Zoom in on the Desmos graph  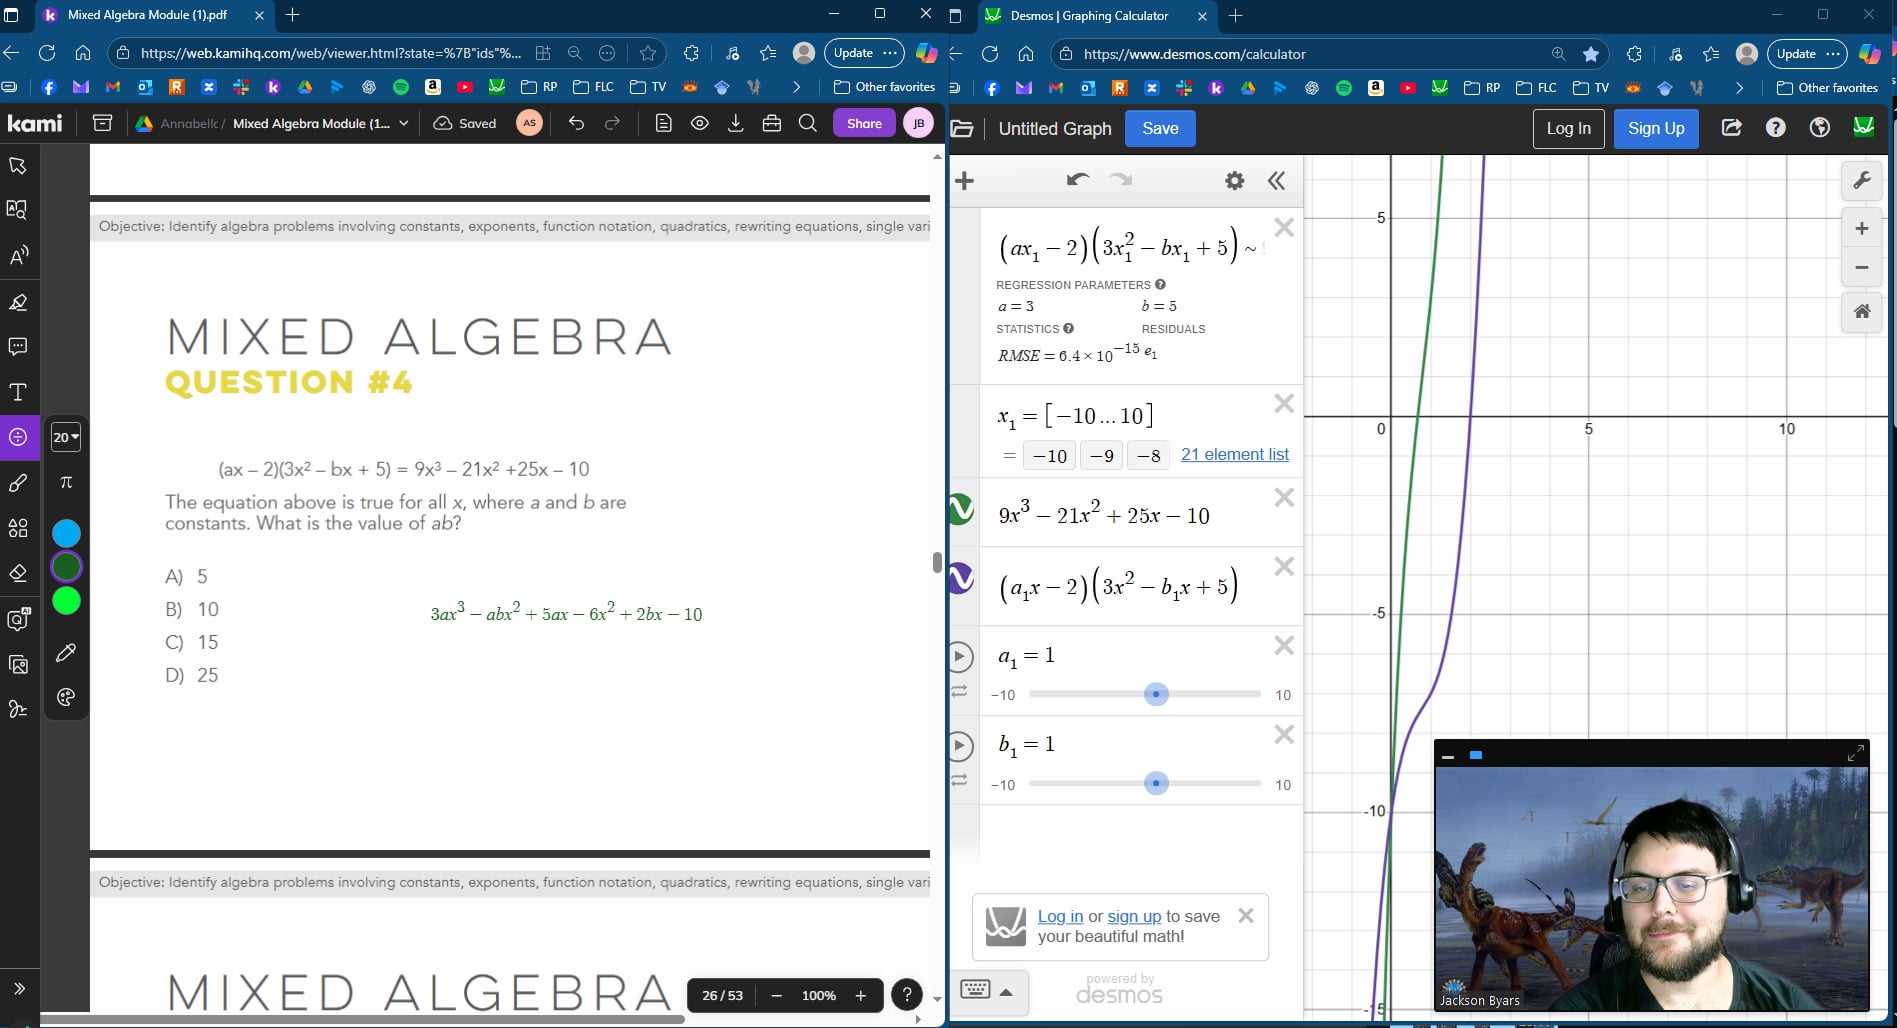click(x=1862, y=229)
